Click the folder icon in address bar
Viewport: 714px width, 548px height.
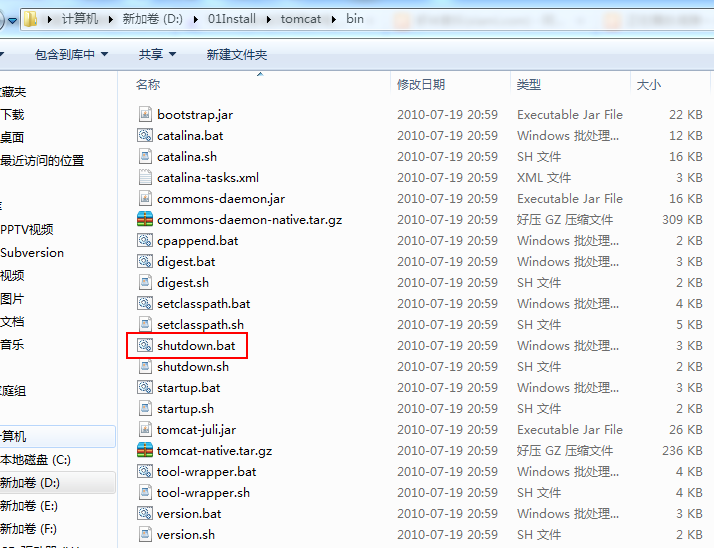(x=31, y=19)
